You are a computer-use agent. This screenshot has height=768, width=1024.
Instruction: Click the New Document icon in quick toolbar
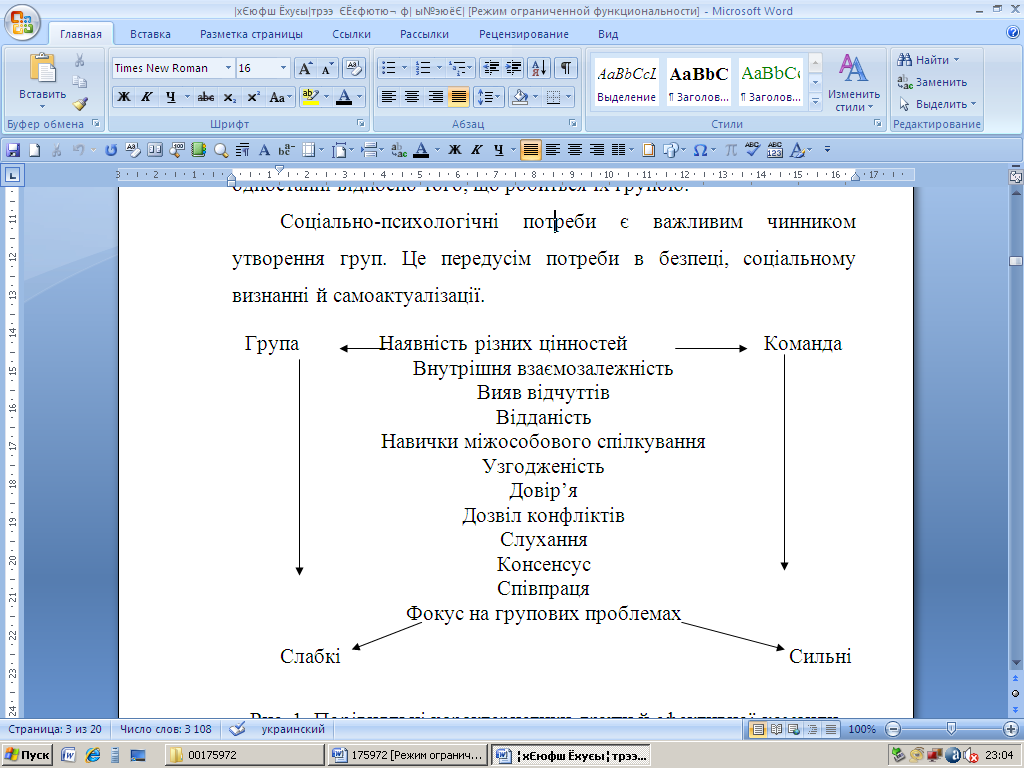click(35, 150)
